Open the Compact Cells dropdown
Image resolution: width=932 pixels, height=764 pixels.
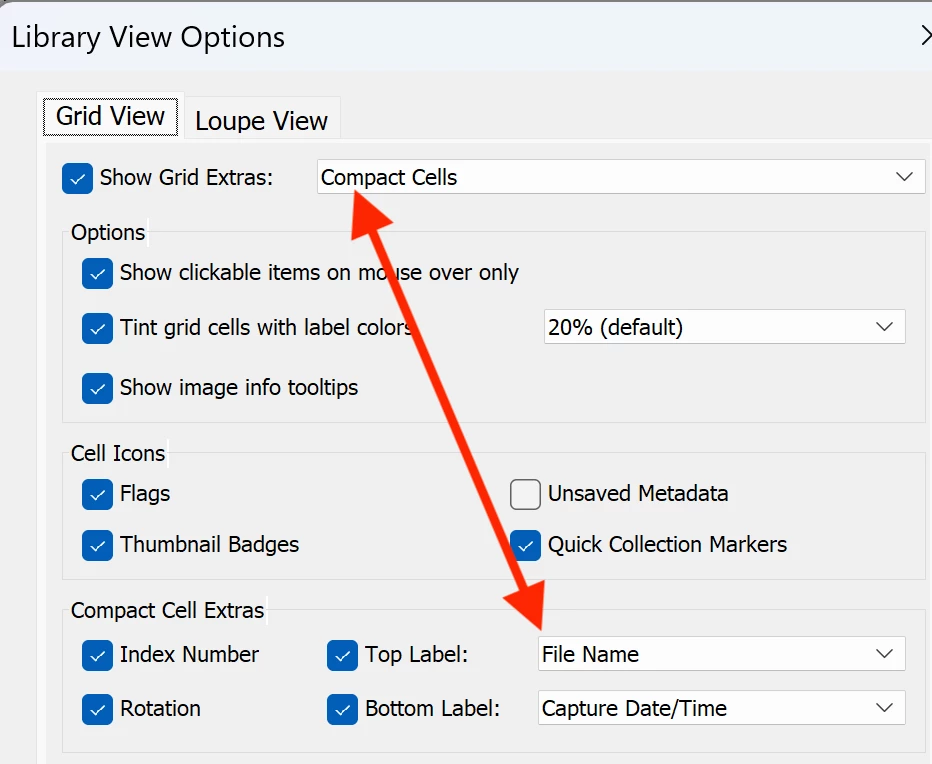[x=620, y=177]
